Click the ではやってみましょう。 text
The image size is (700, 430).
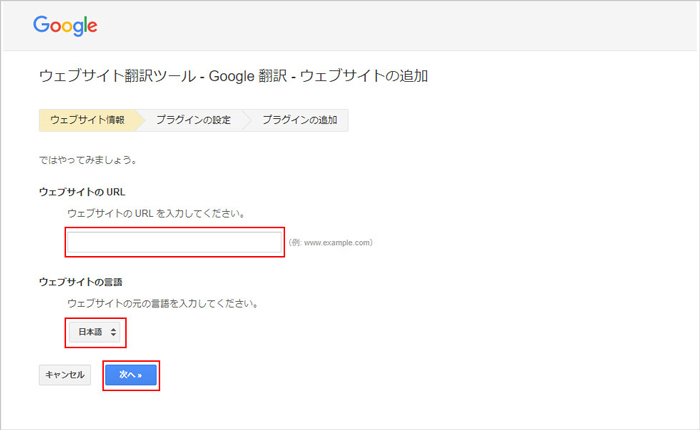point(88,160)
